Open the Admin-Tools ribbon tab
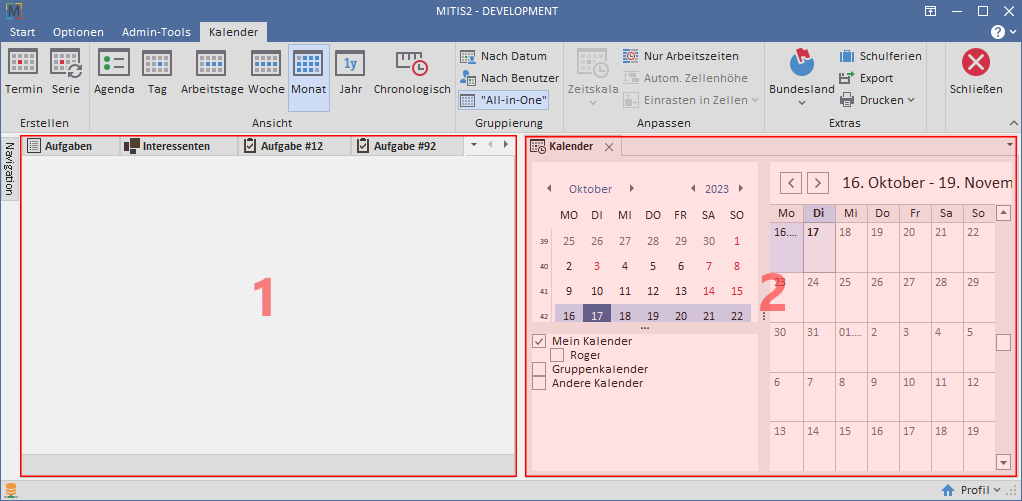This screenshot has width=1022, height=501. [156, 32]
